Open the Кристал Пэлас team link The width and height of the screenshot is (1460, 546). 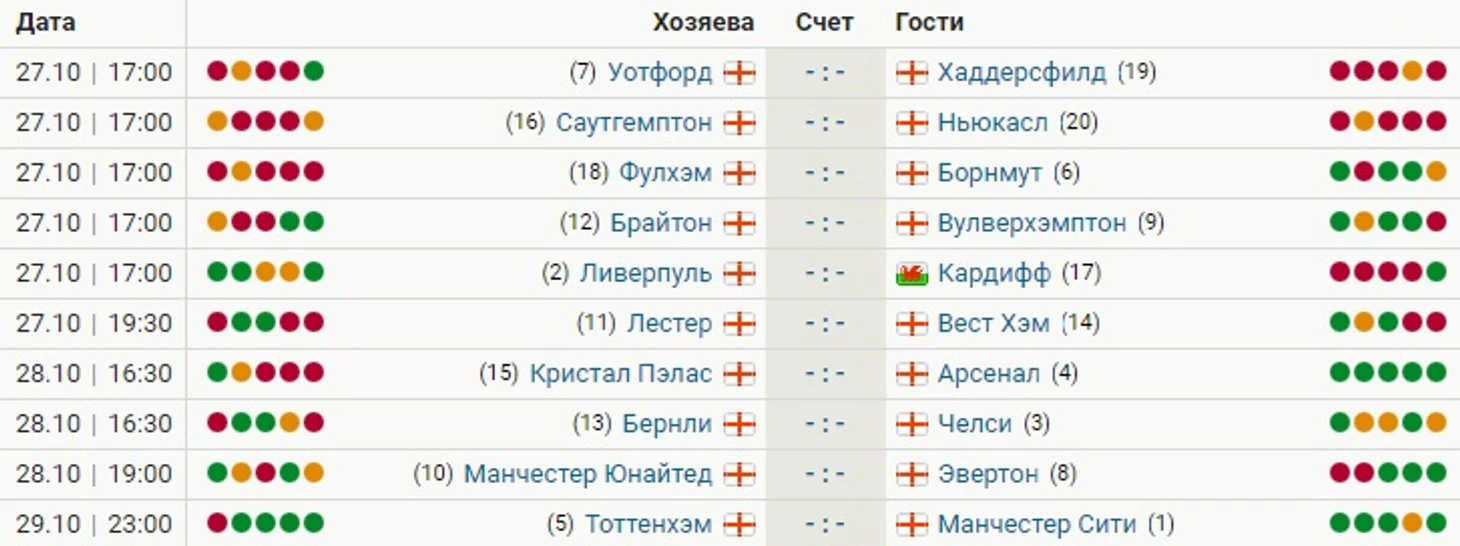point(621,374)
